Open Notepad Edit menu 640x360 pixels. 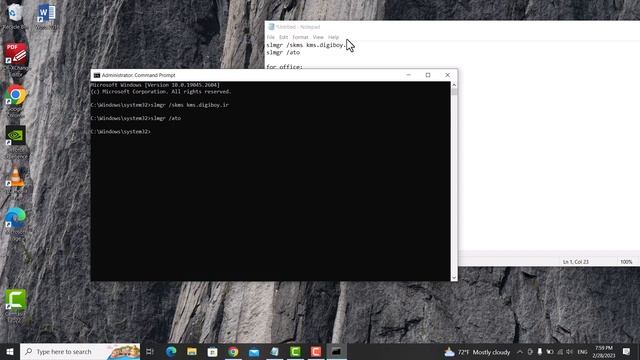coord(284,37)
